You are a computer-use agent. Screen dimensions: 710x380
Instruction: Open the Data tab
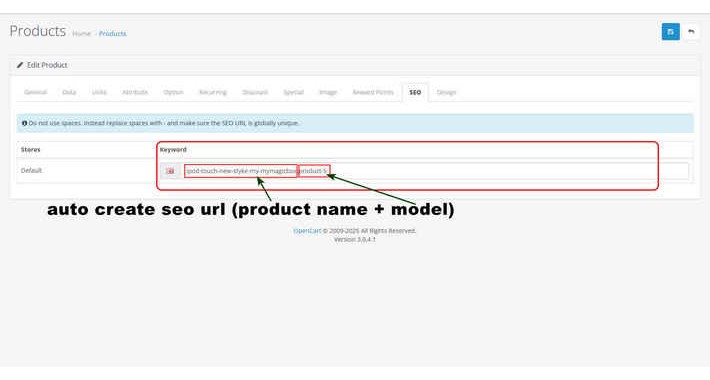click(x=69, y=92)
